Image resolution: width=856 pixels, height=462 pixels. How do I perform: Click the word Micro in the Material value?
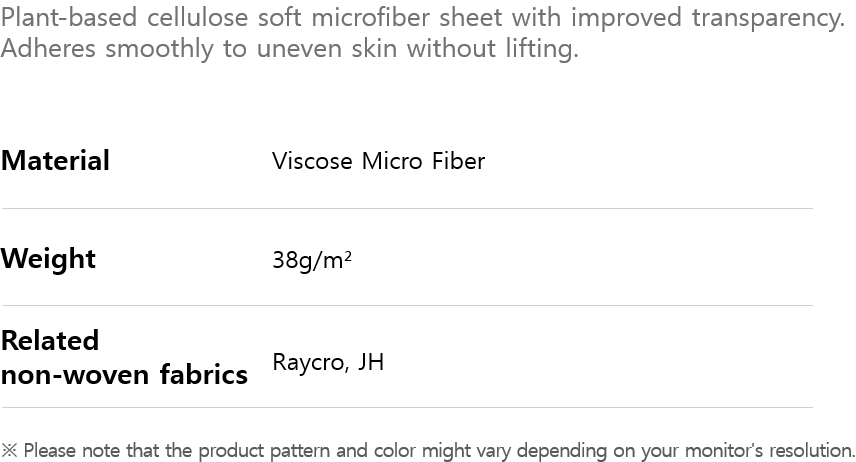[x=394, y=161]
